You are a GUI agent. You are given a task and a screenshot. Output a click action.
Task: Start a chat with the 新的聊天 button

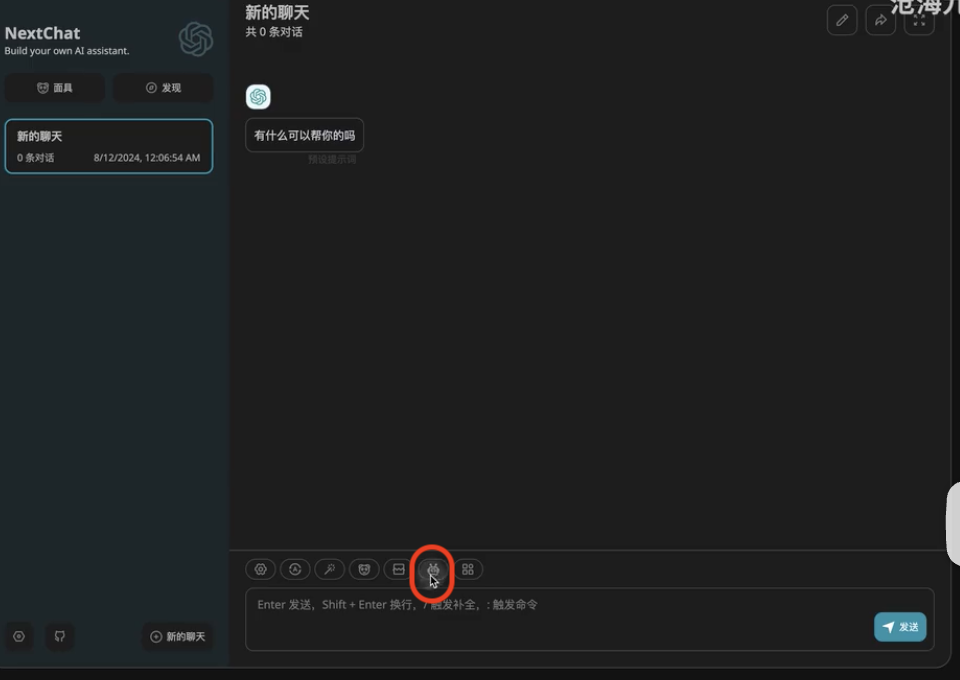tap(177, 637)
